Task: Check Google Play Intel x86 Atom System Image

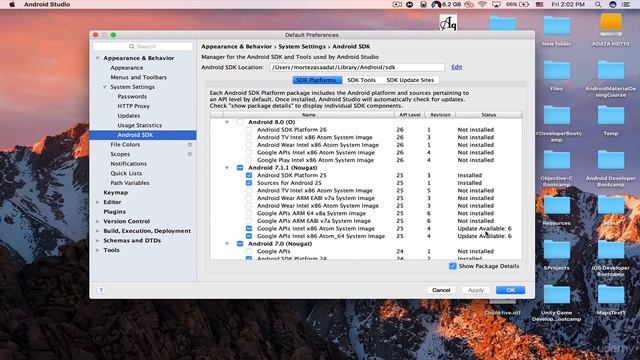Action: pyautogui.click(x=249, y=160)
